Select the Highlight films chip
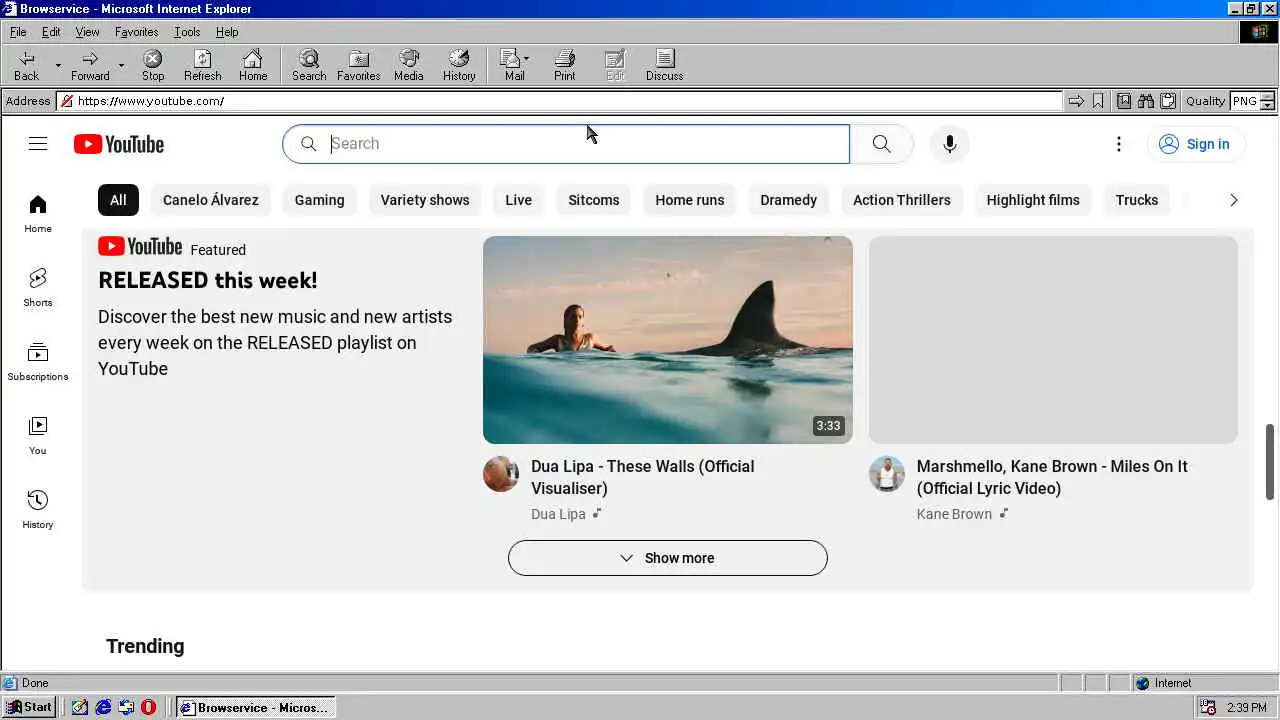 click(1033, 200)
